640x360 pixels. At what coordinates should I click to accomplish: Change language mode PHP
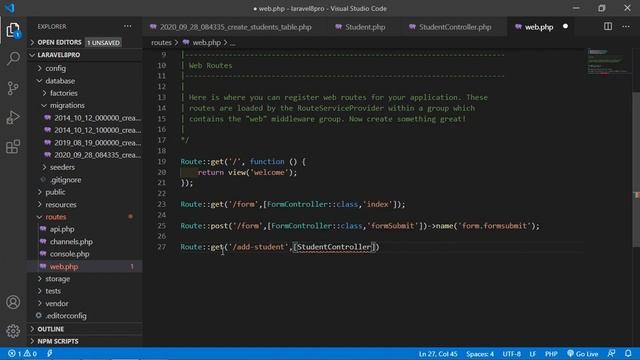pos(551,354)
